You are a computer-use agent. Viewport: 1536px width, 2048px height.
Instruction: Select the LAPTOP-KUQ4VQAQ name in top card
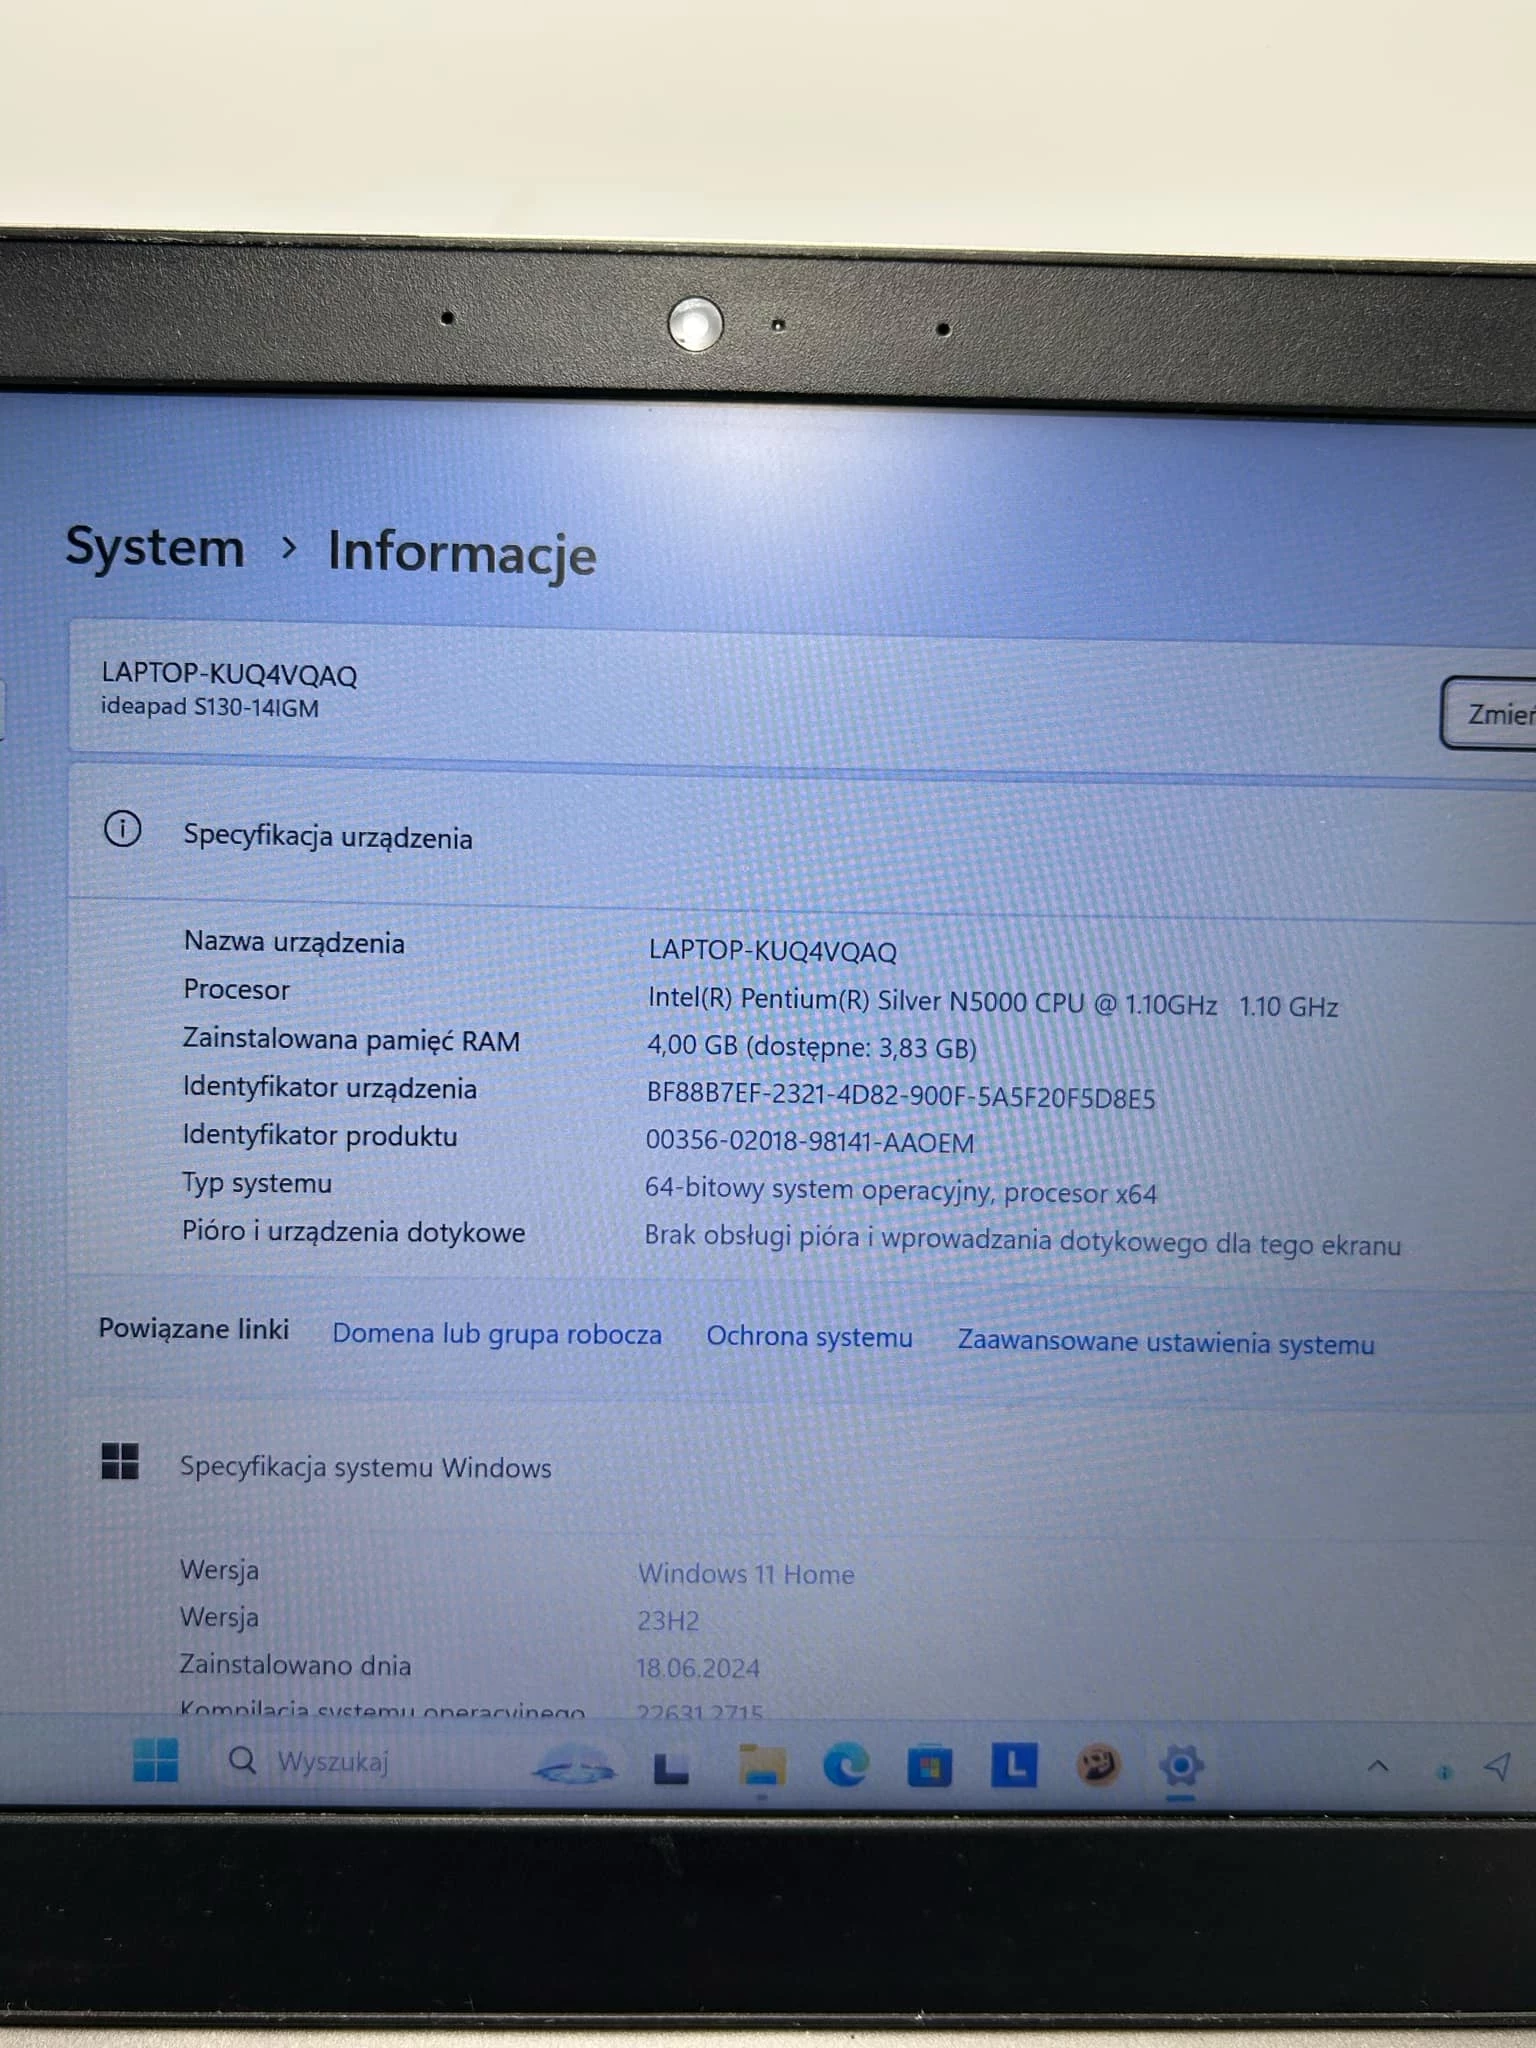tap(229, 675)
